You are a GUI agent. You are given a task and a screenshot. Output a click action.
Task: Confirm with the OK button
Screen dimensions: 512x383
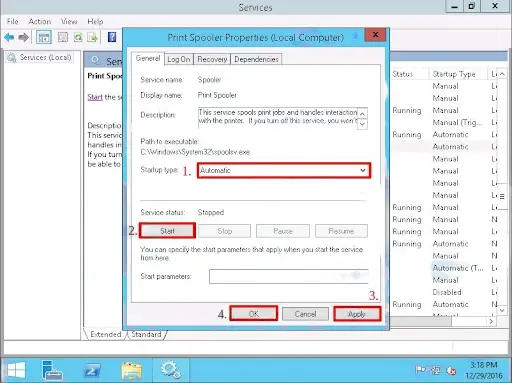[254, 314]
